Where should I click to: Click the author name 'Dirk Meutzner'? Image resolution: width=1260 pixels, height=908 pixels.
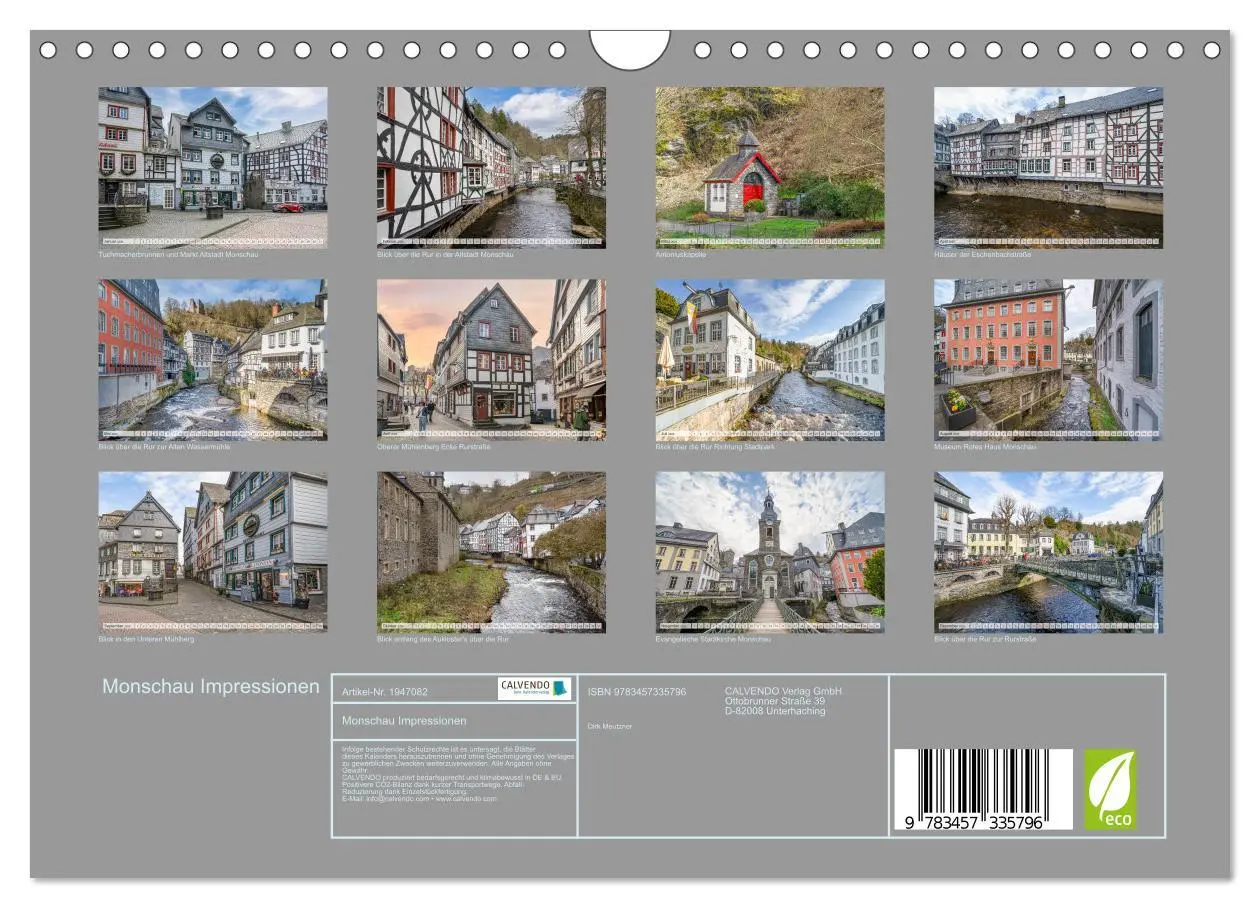pos(610,726)
